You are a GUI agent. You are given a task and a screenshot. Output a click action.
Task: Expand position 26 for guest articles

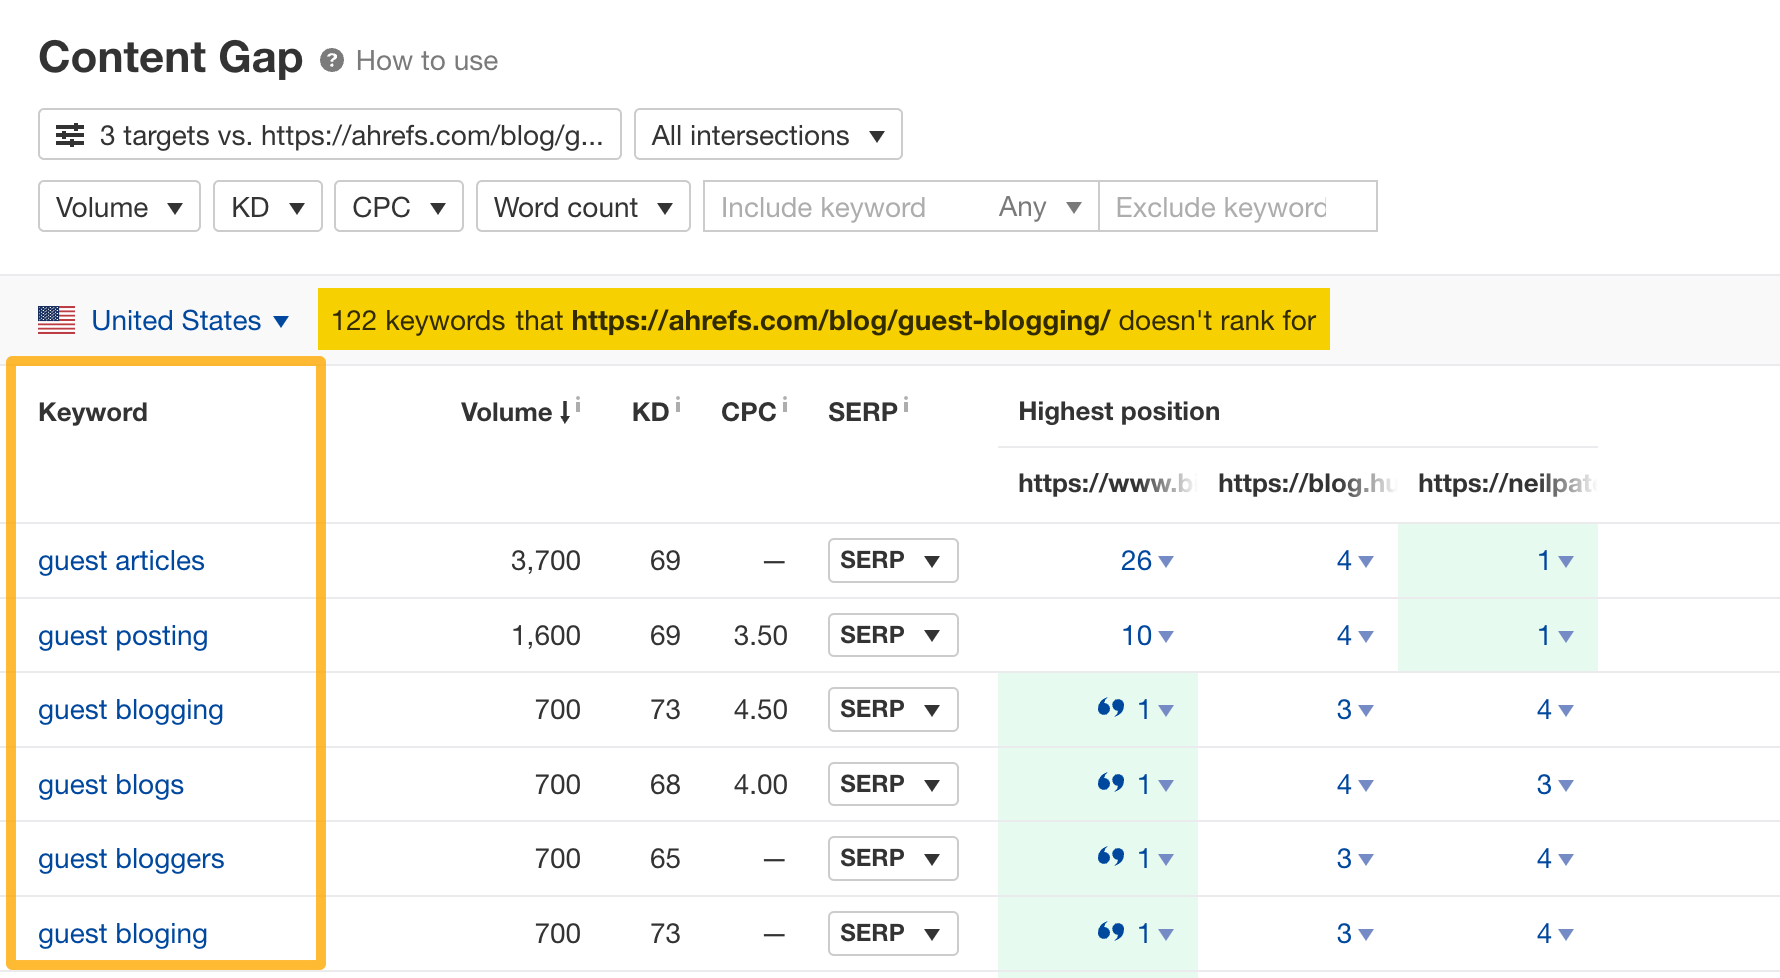point(1147,560)
